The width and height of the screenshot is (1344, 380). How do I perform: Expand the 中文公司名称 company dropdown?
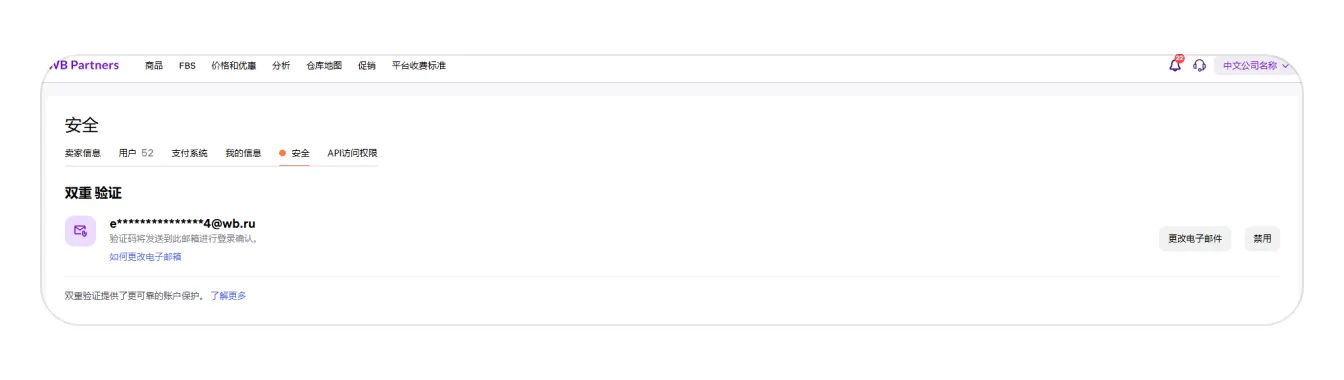click(1256, 66)
